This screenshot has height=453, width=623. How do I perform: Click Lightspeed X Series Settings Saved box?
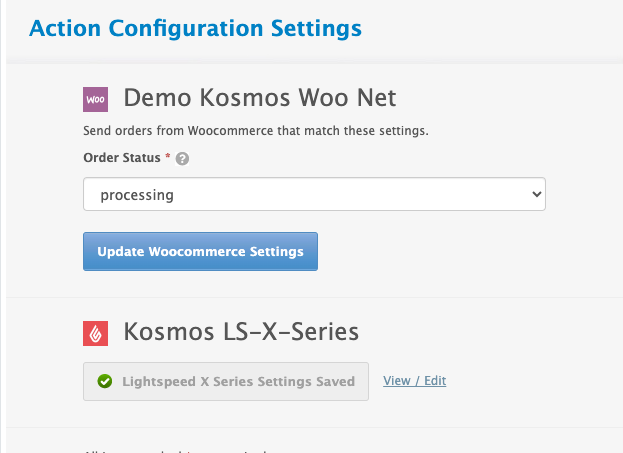pyautogui.click(x=226, y=381)
